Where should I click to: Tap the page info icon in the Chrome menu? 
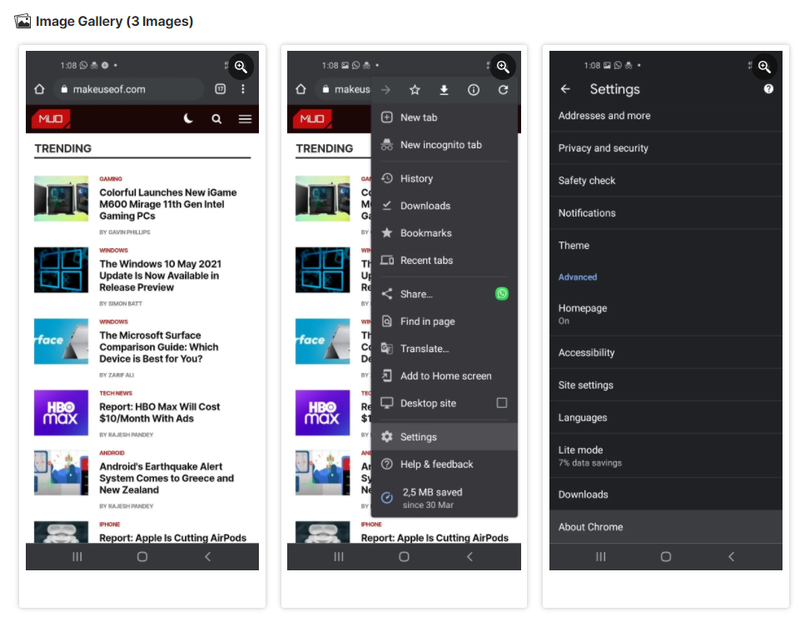pyautogui.click(x=474, y=90)
